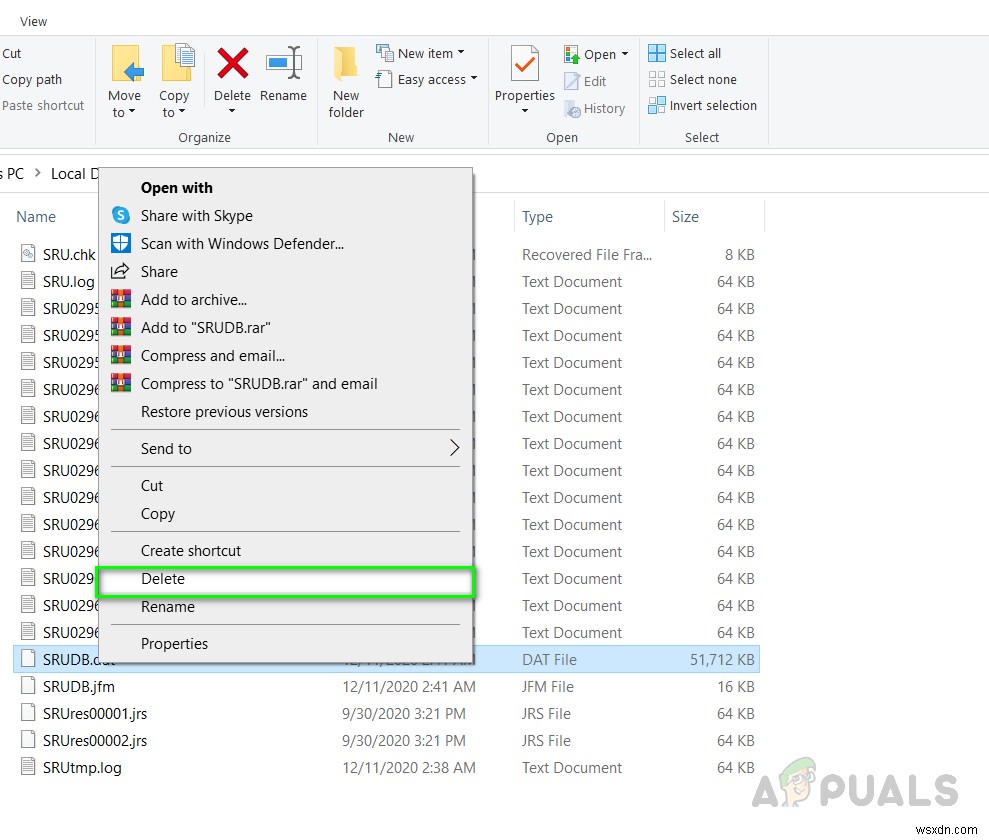Viewport: 989px width, 840px height.
Task: Expand the Open button dropdown arrow
Action: pos(625,54)
